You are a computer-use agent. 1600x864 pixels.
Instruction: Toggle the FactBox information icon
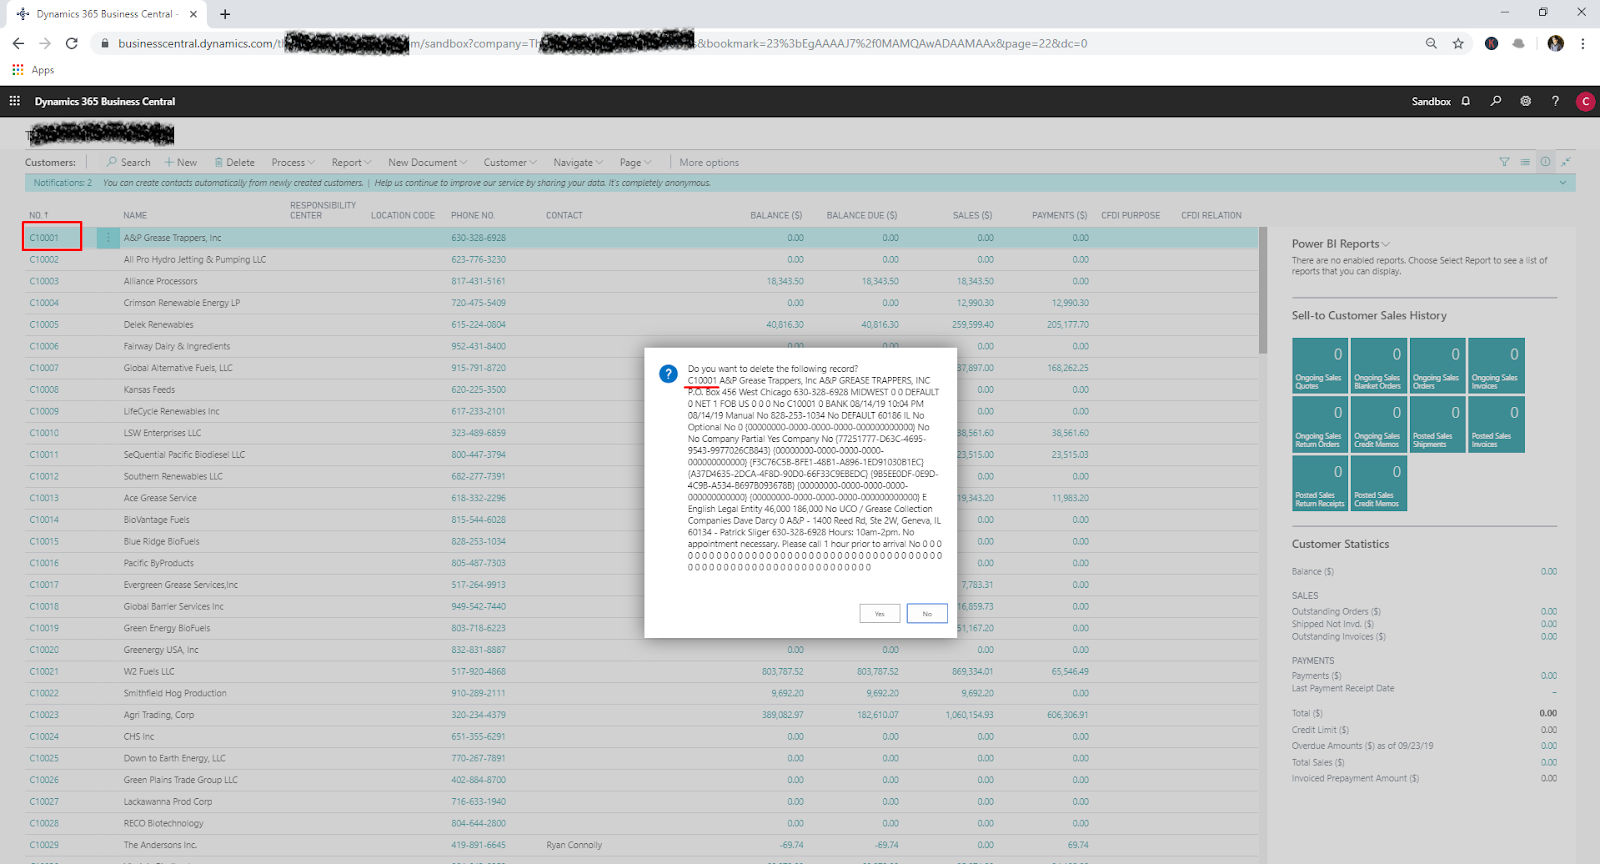coord(1545,162)
